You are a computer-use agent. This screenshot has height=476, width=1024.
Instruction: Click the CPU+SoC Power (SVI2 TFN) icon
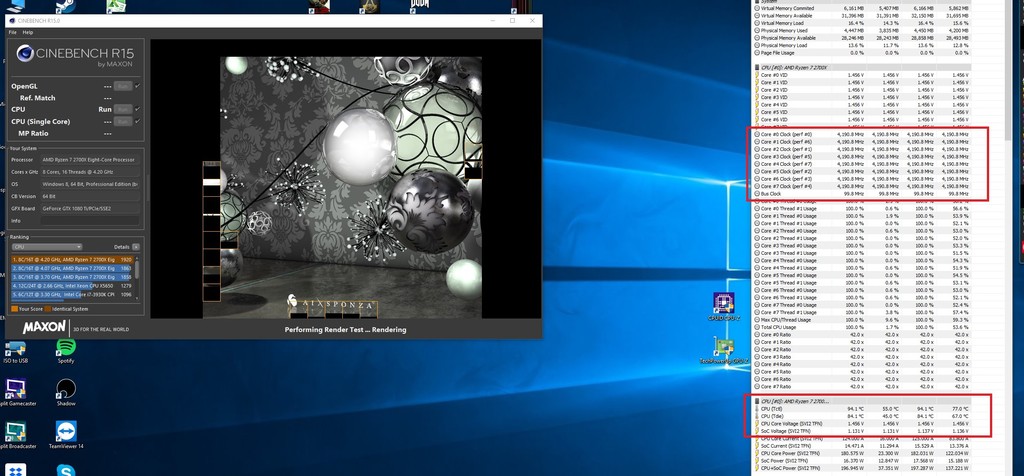click(x=757, y=468)
